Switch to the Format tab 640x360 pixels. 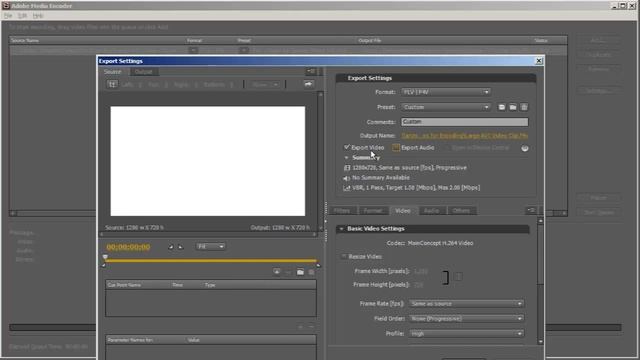click(x=373, y=211)
